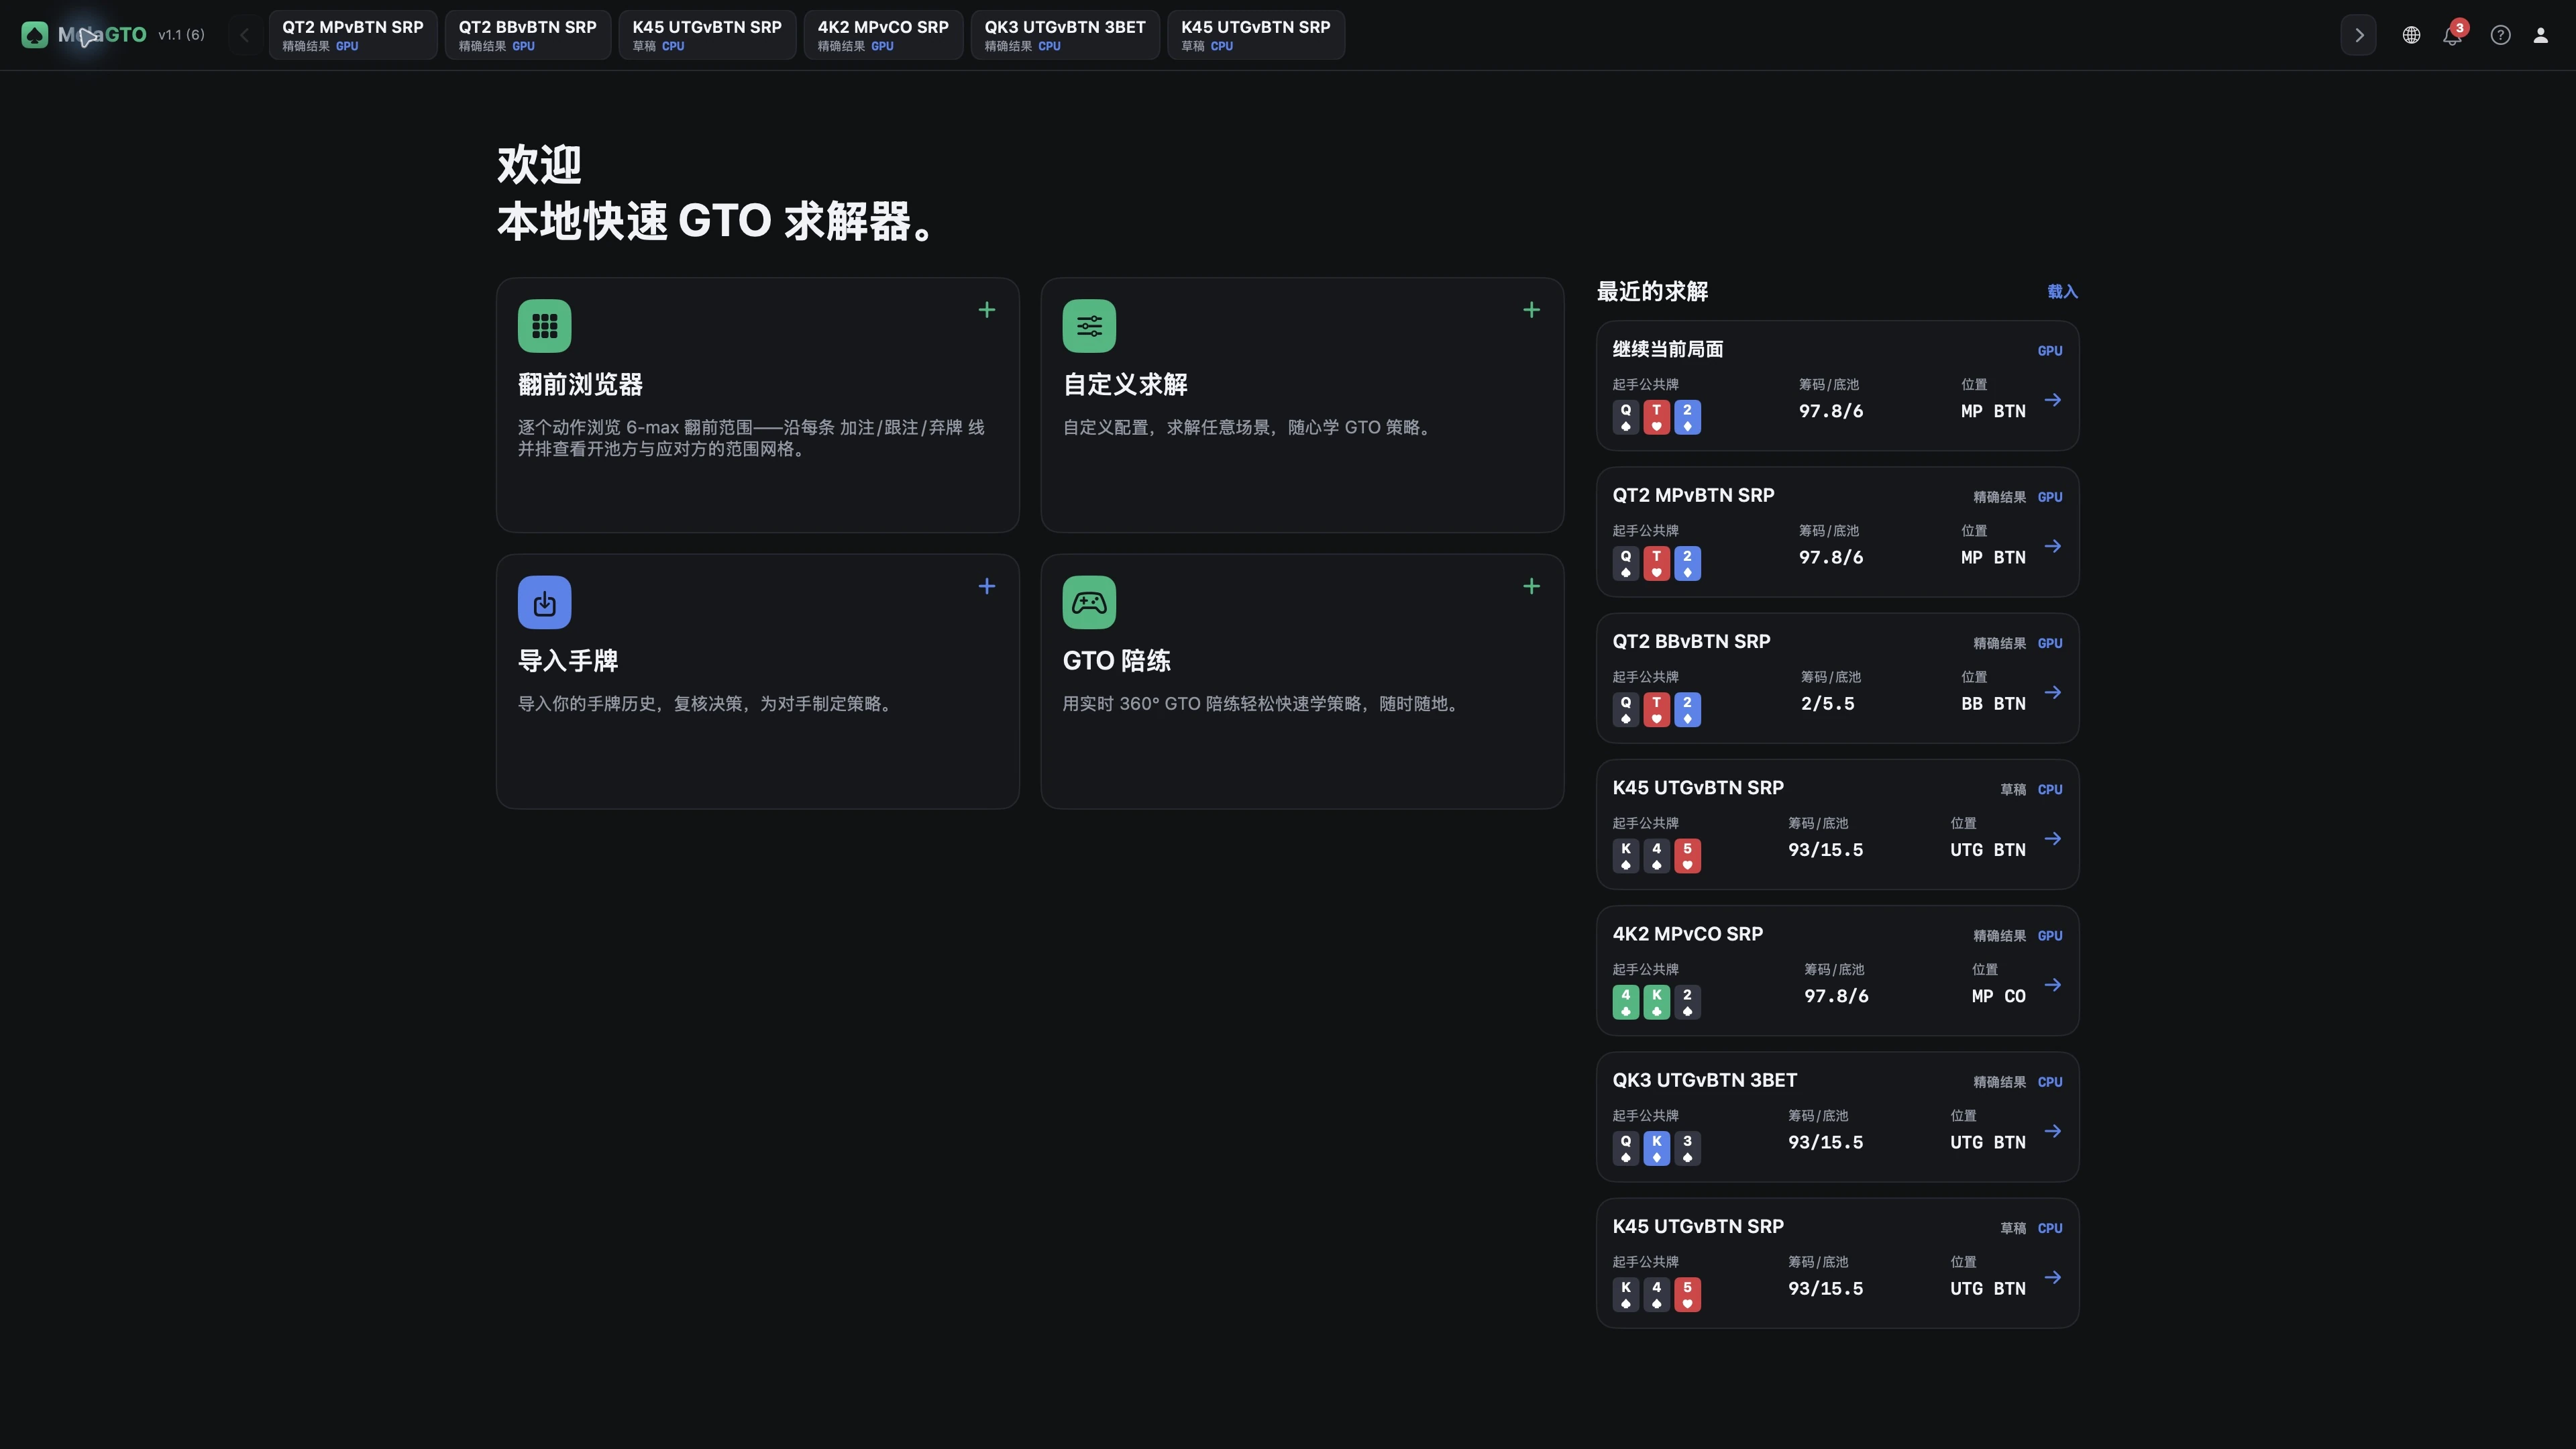Click 最近的求解 heading
Viewport: 2576px width, 1449px height.
pos(1652,291)
